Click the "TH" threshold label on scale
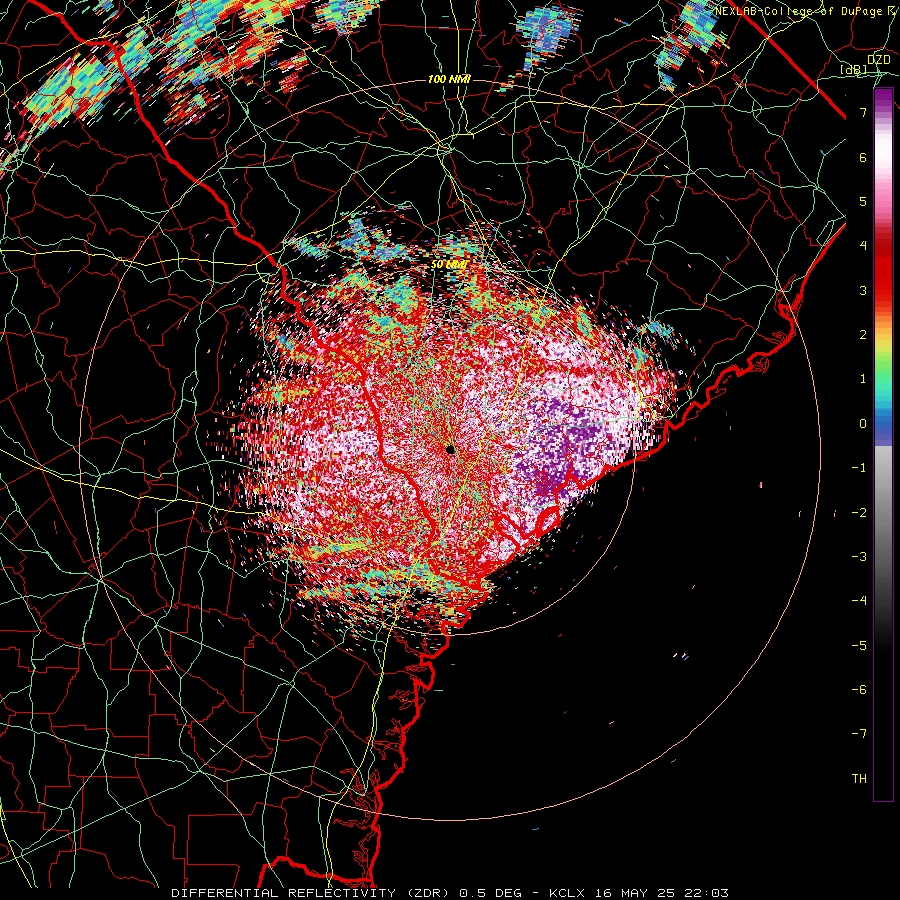 859,779
